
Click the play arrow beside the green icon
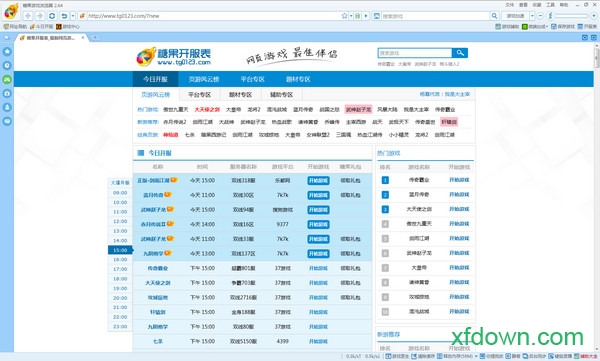366,16
